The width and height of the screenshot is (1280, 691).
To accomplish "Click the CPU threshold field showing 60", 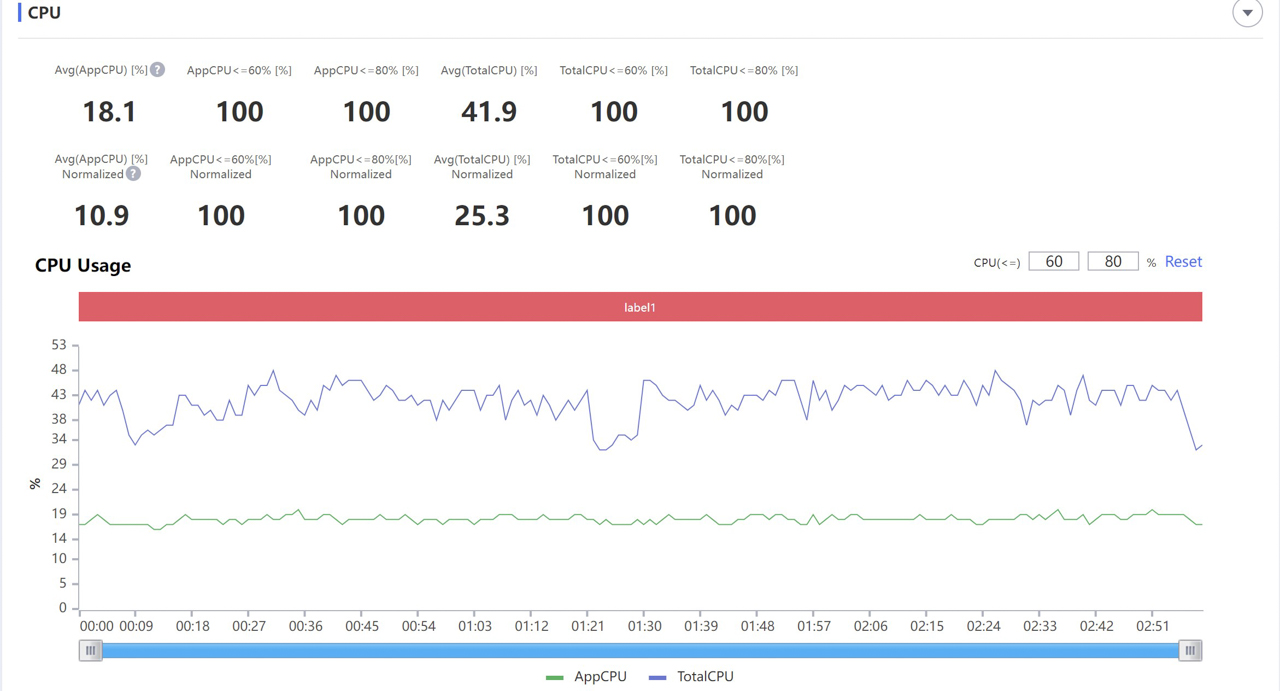I will pos(1053,262).
